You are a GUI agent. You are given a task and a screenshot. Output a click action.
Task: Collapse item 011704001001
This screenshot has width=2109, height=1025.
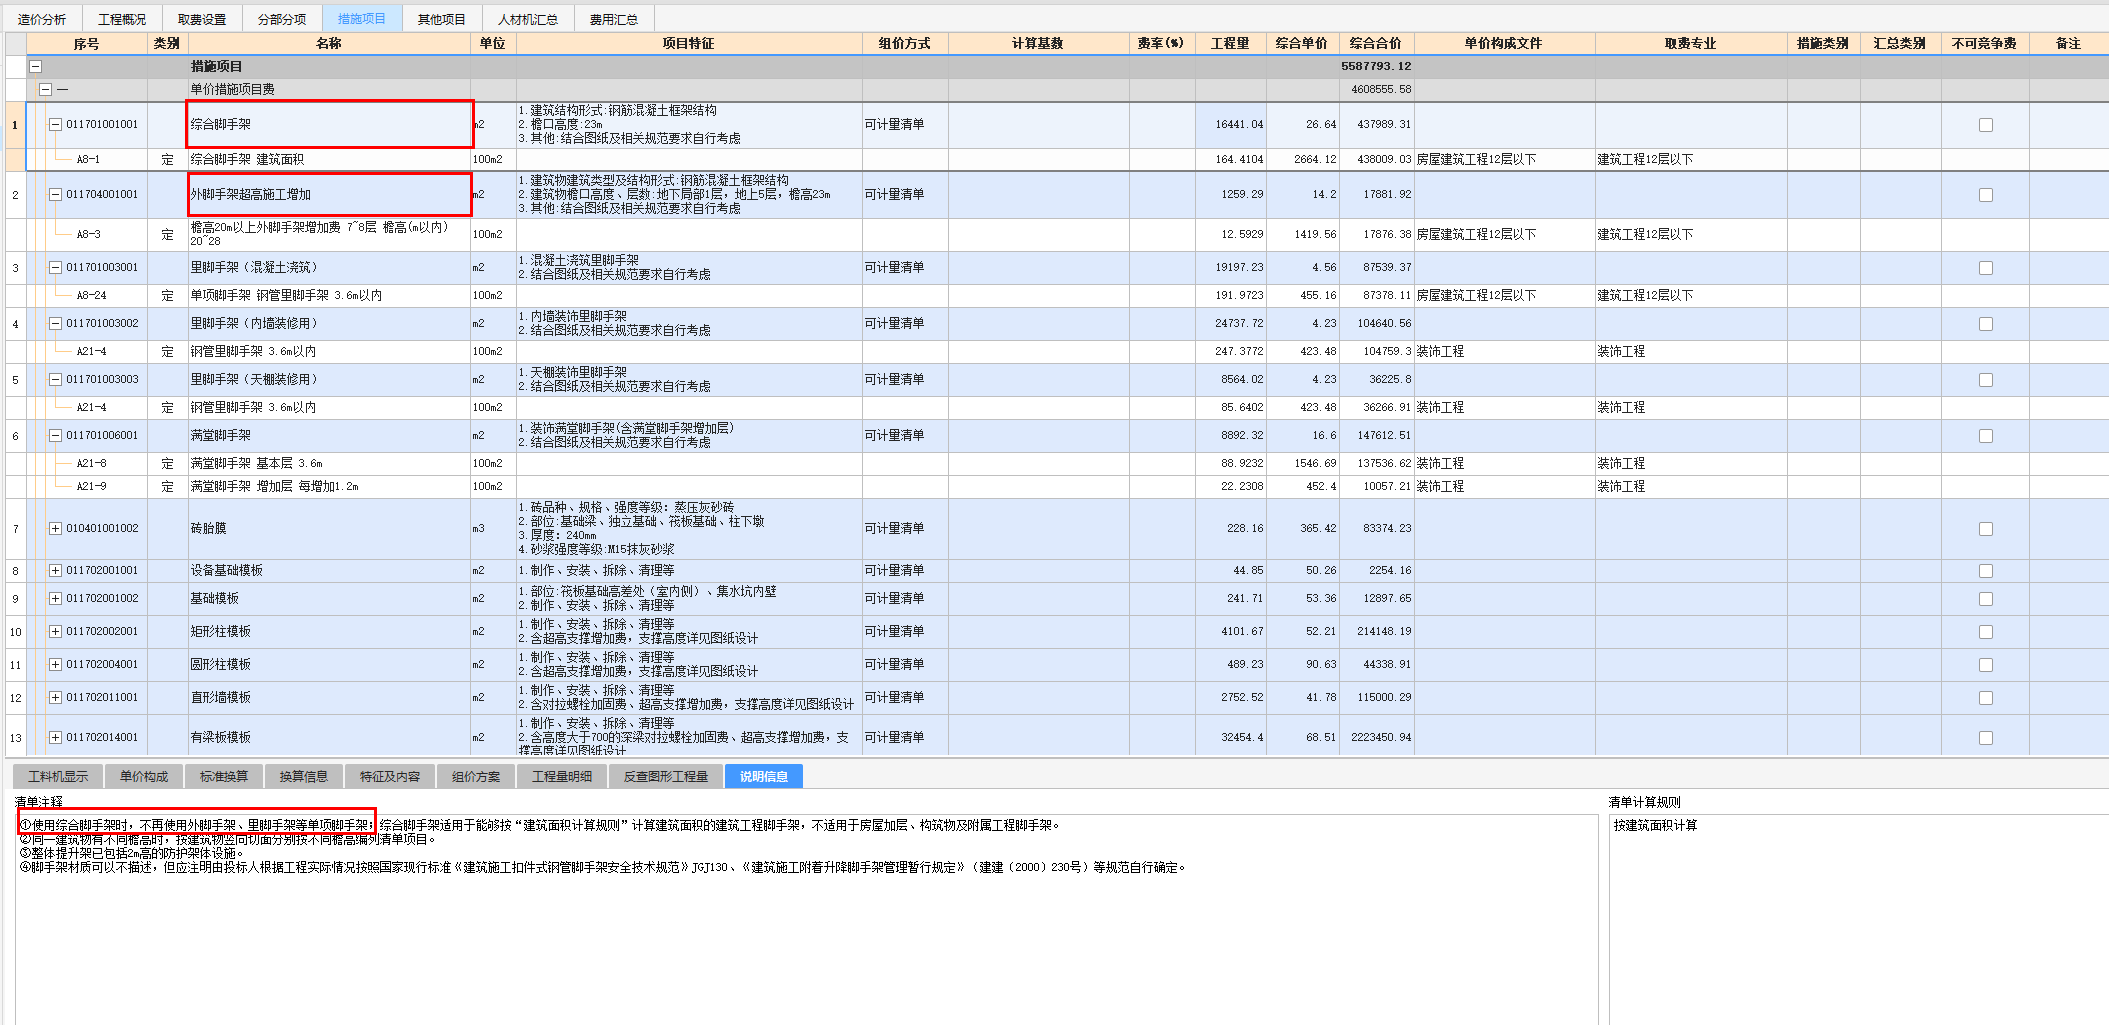pyautogui.click(x=56, y=194)
